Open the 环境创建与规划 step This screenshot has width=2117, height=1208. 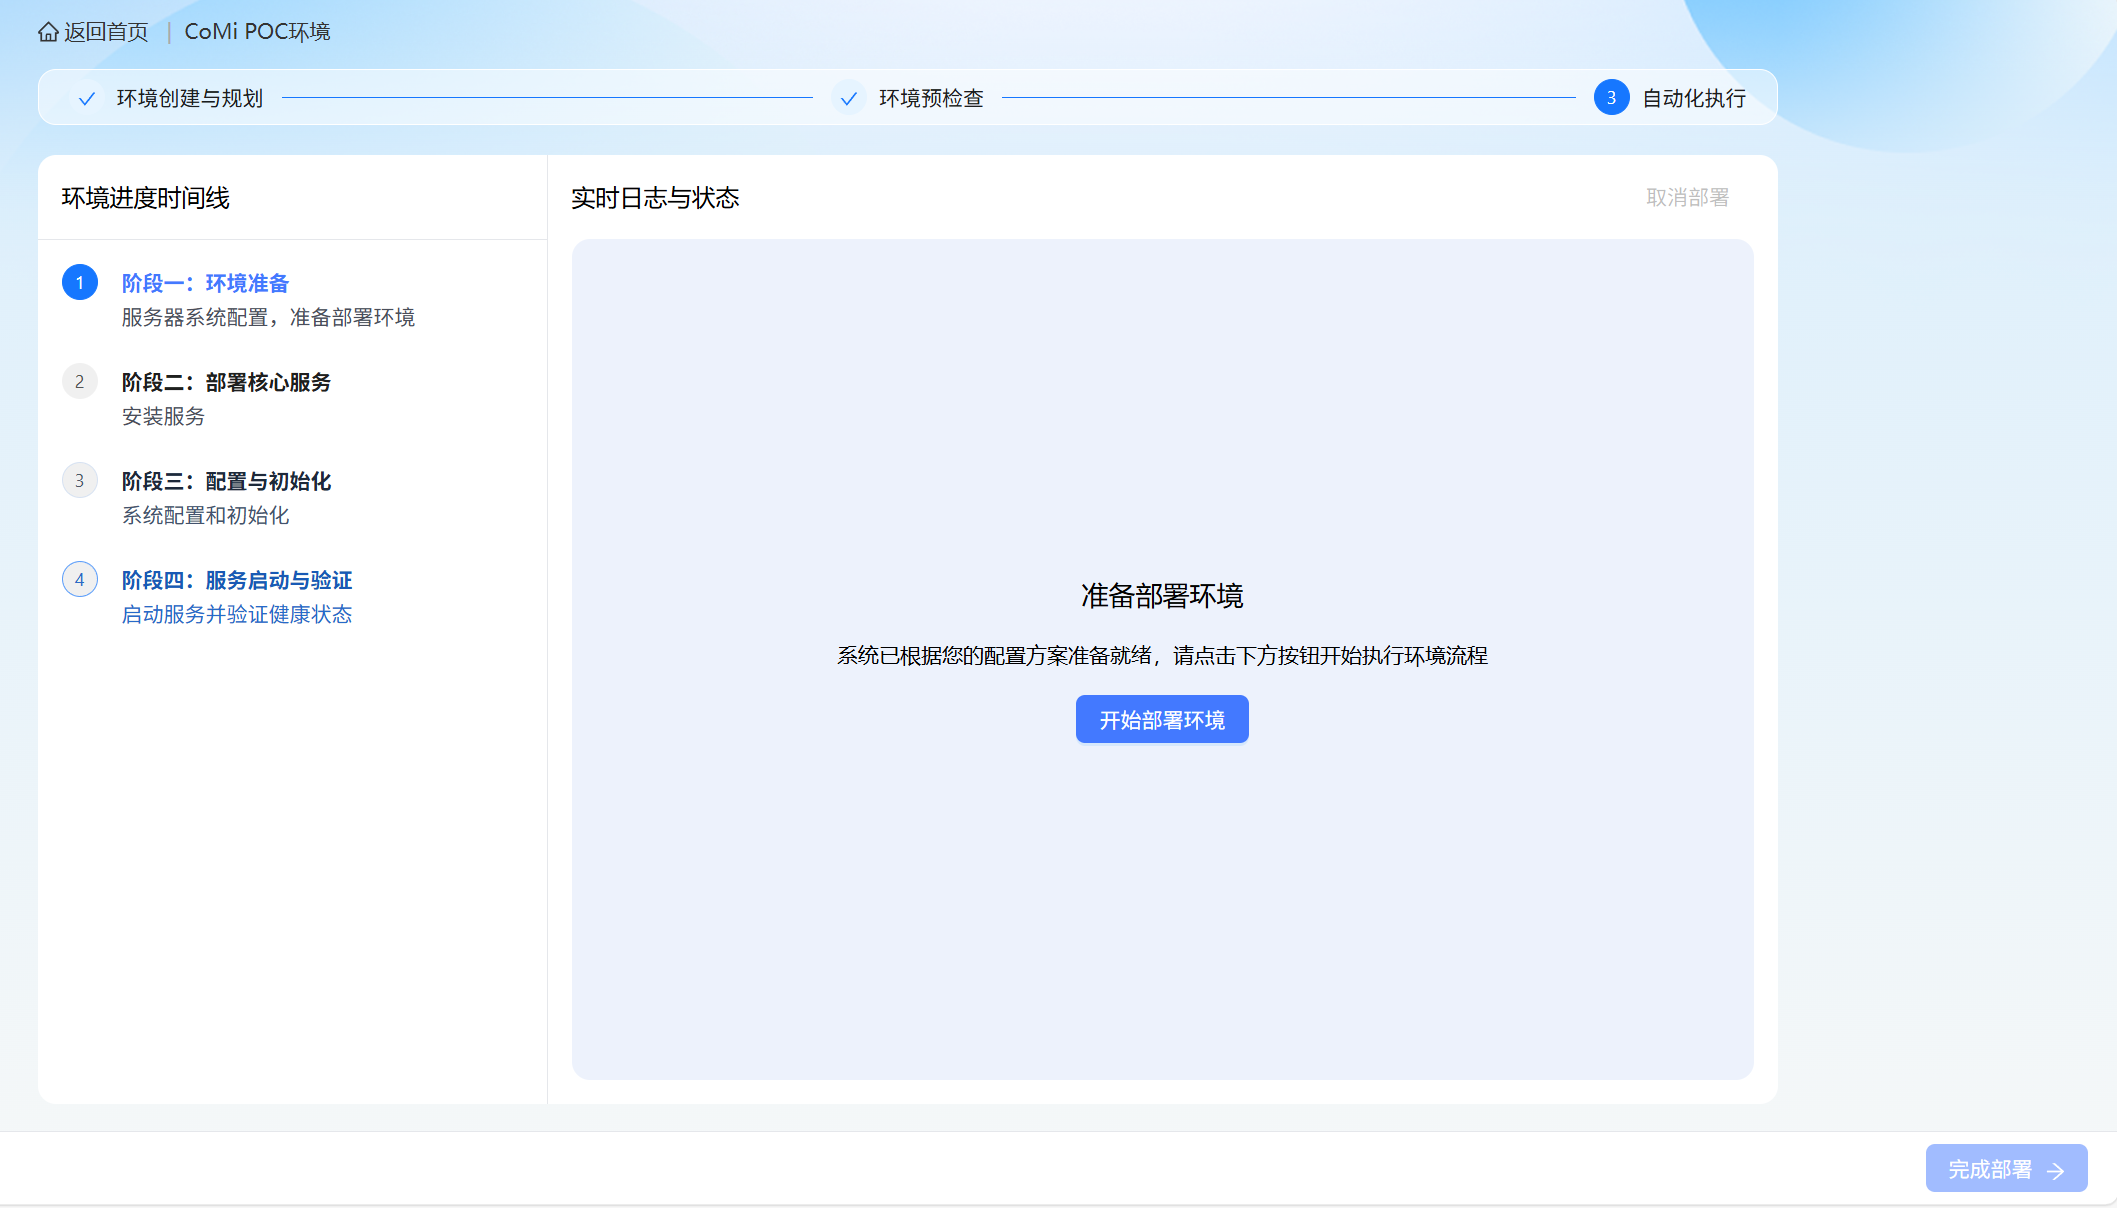point(189,98)
